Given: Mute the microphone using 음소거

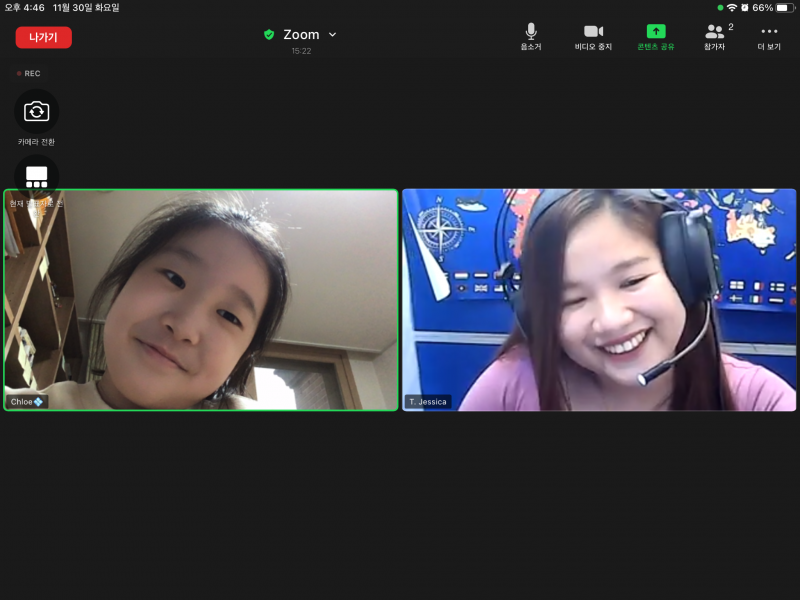Looking at the screenshot, I should [x=531, y=35].
